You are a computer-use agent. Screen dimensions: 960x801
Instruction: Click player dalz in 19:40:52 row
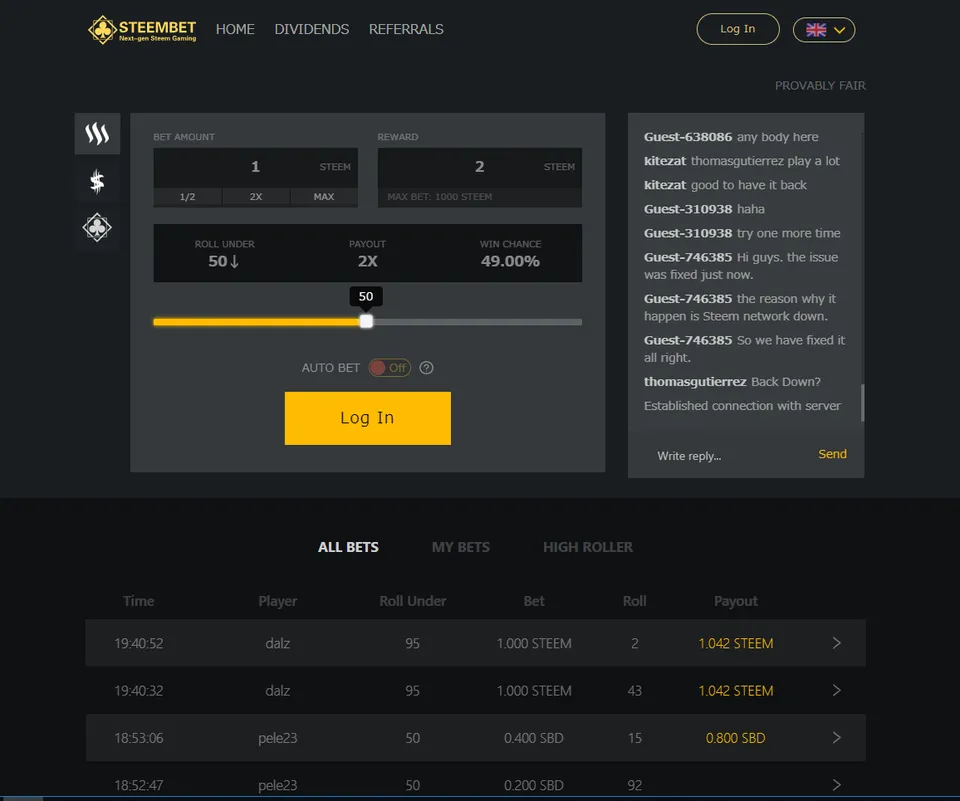(x=277, y=643)
